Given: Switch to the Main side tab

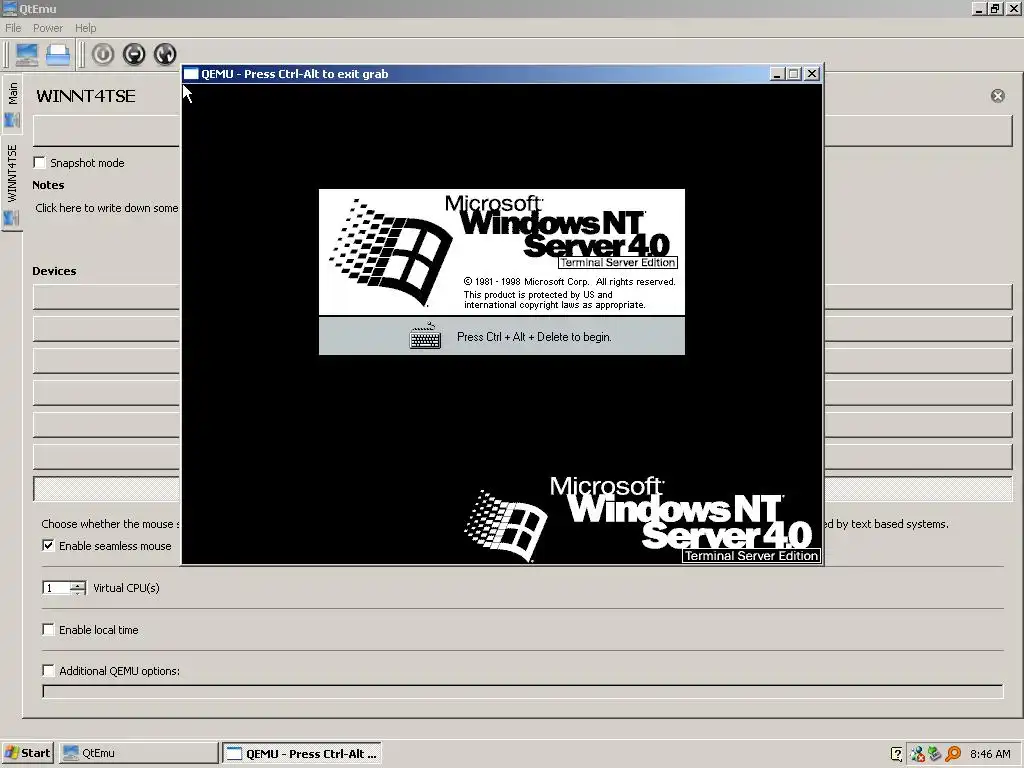Looking at the screenshot, I should click(12, 103).
